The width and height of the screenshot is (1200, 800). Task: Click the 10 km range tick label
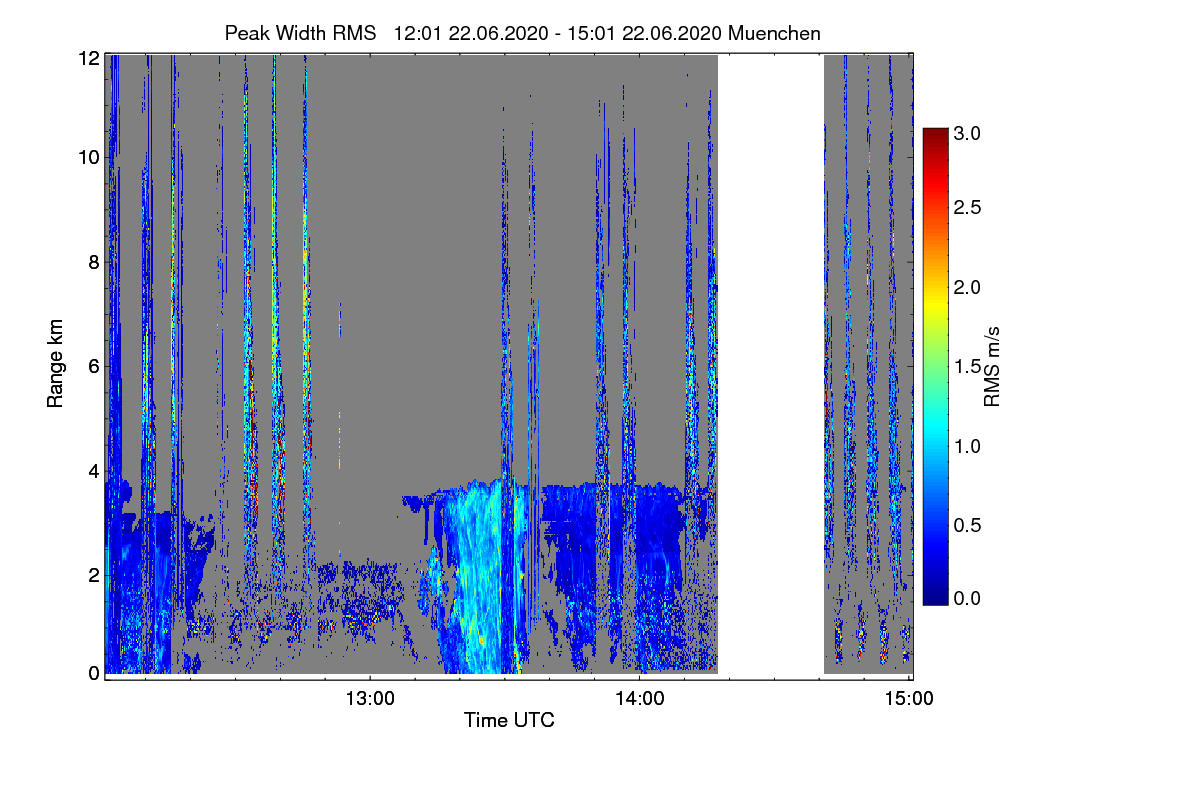tap(88, 158)
